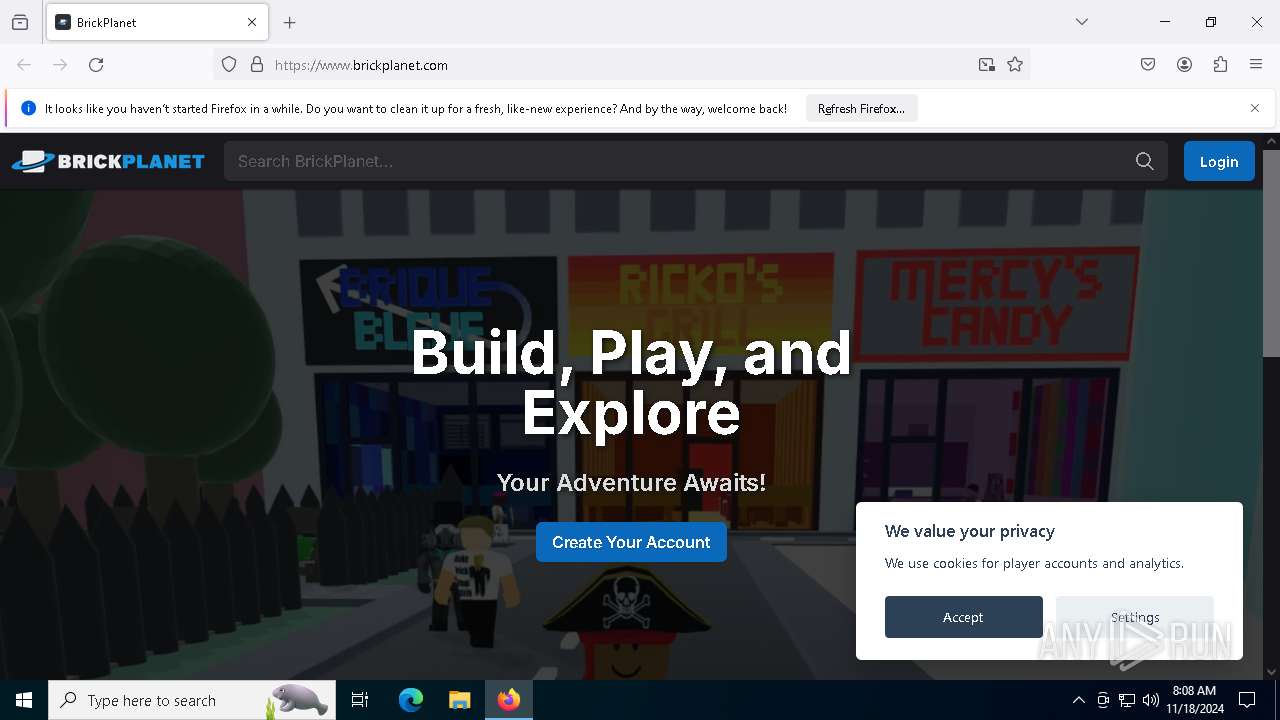Click the taskbar search box

pyautogui.click(x=192, y=700)
